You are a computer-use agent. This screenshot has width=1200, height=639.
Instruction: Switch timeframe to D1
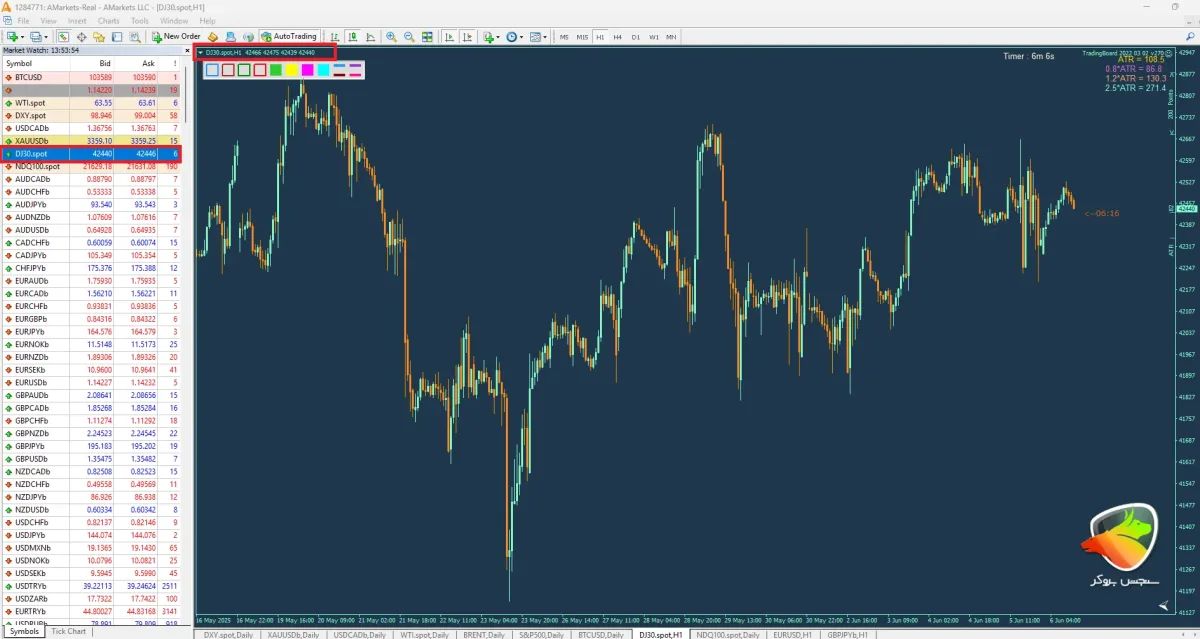[635, 36]
